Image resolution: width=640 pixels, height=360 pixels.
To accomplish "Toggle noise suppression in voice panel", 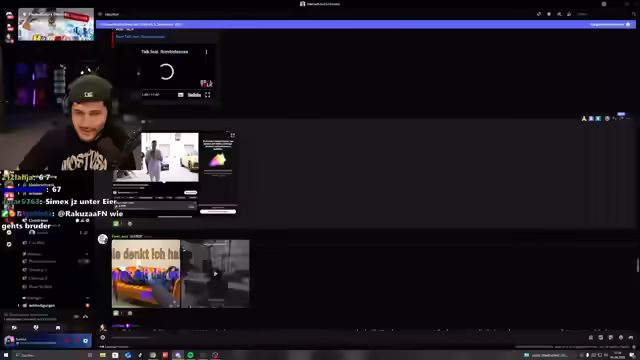I will click(76, 317).
